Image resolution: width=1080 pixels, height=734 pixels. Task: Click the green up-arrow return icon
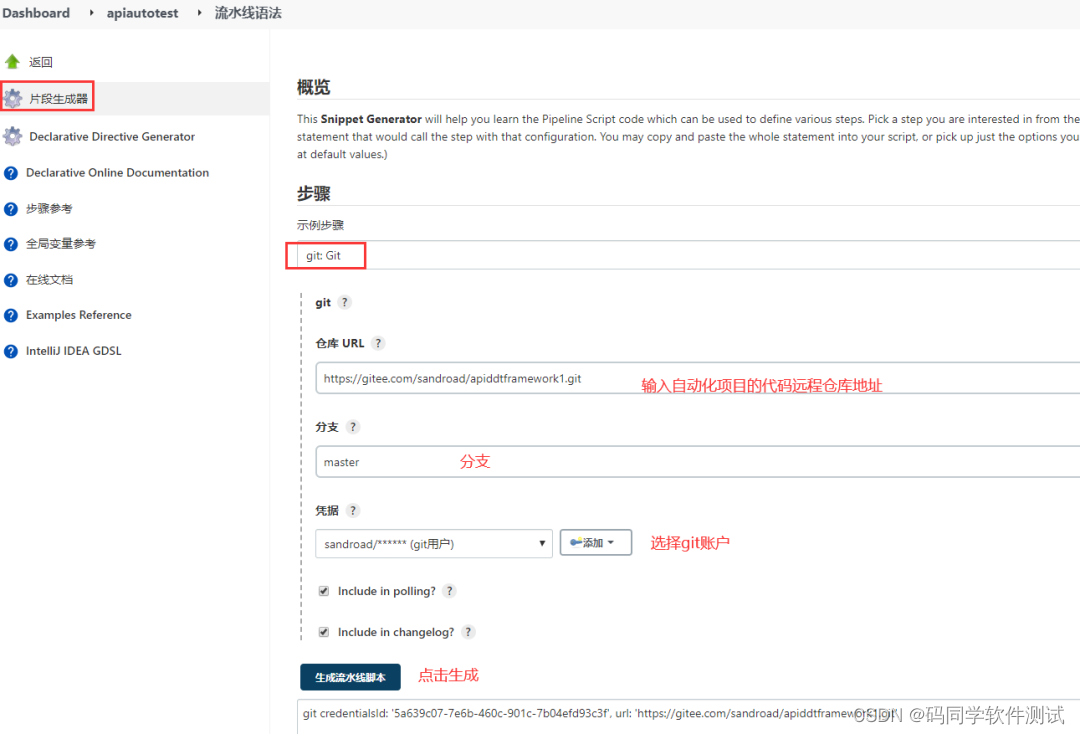tap(12, 62)
